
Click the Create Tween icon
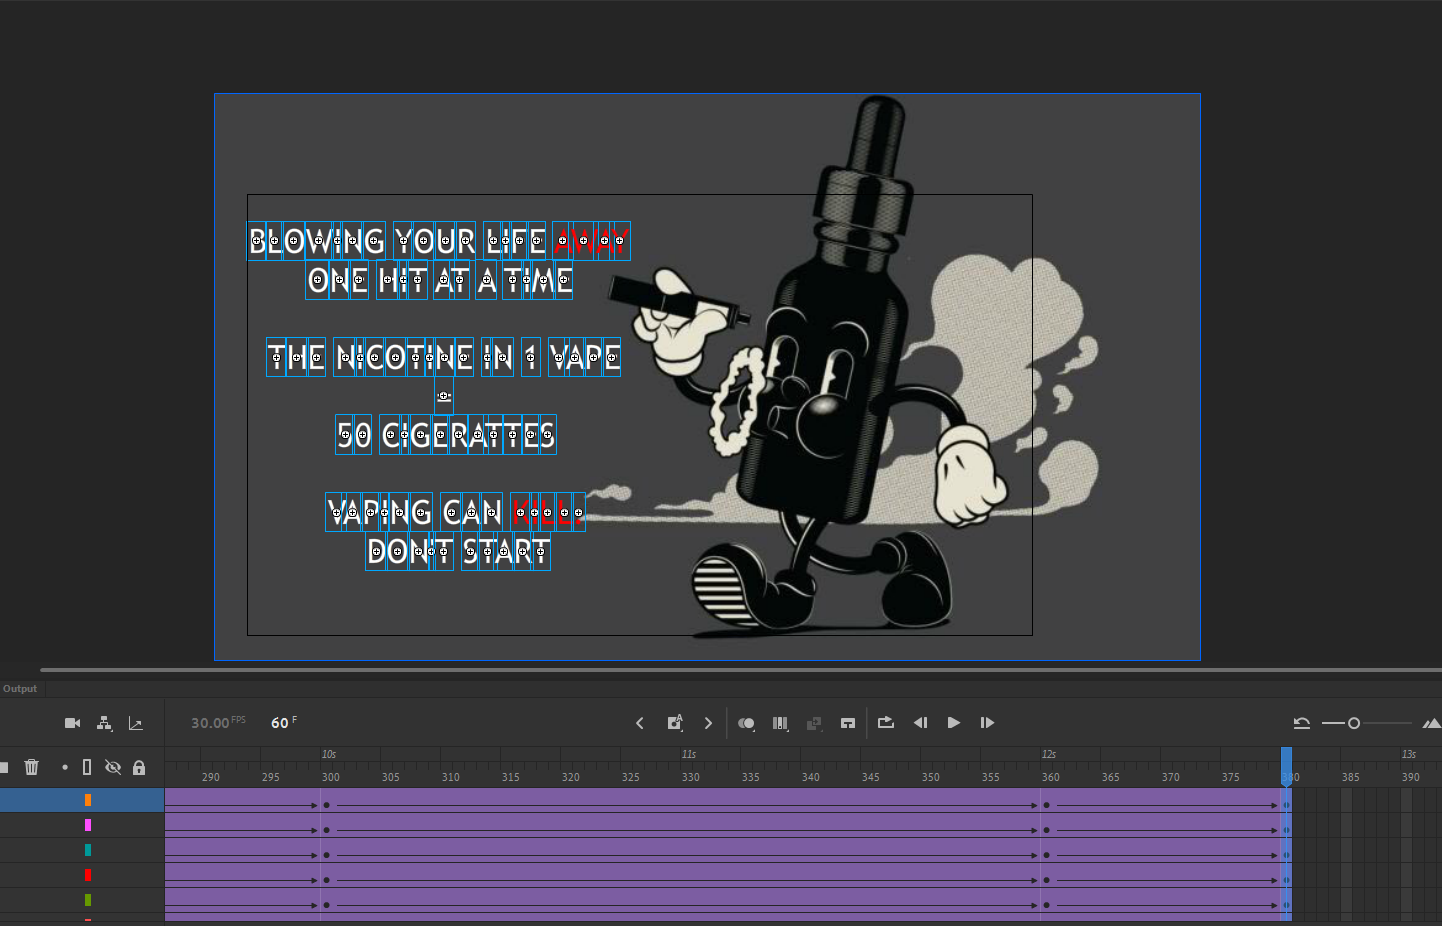(814, 723)
